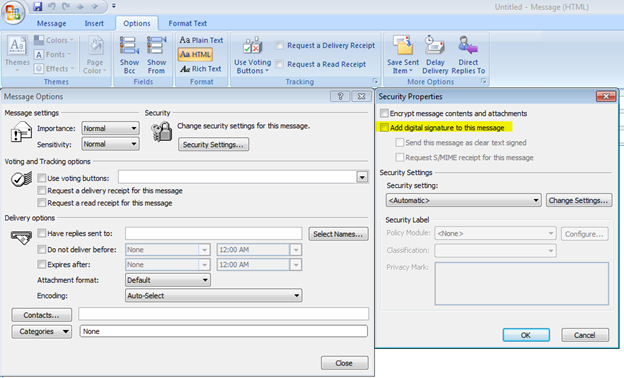This screenshot has height=378, width=624.
Task: Check Request a delivery receipt for this message
Action: click(41, 191)
